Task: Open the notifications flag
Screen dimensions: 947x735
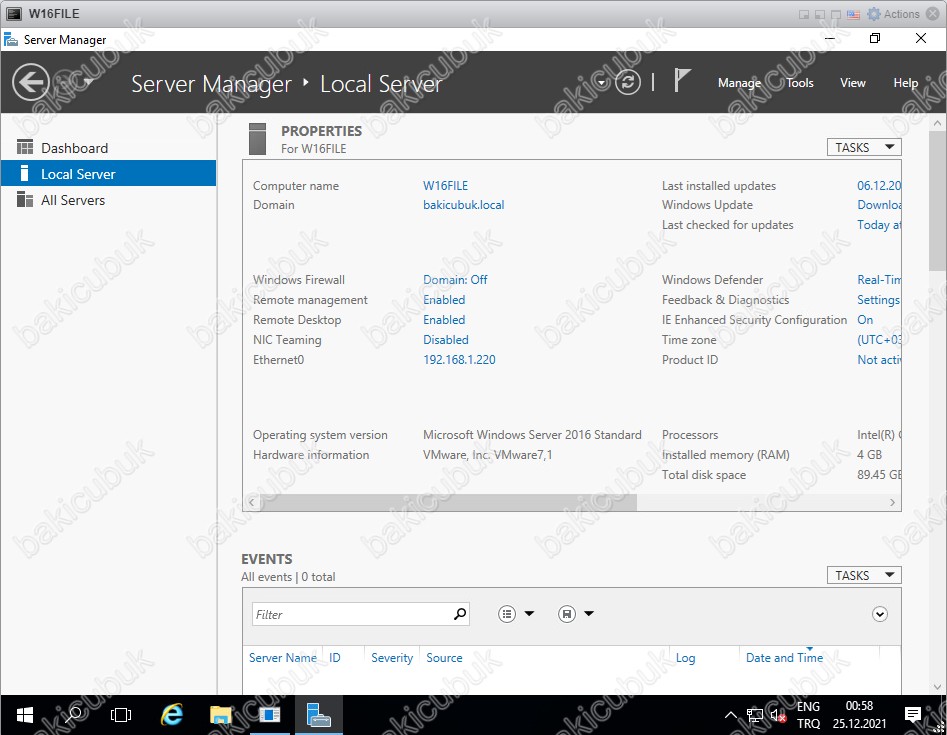Action: pos(682,80)
